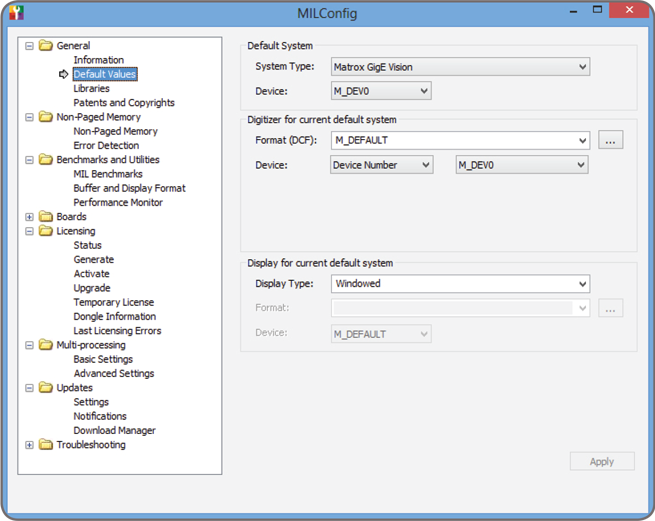Viewport: 655px width, 521px height.
Task: Click the General folder icon
Action: pyautogui.click(x=46, y=45)
